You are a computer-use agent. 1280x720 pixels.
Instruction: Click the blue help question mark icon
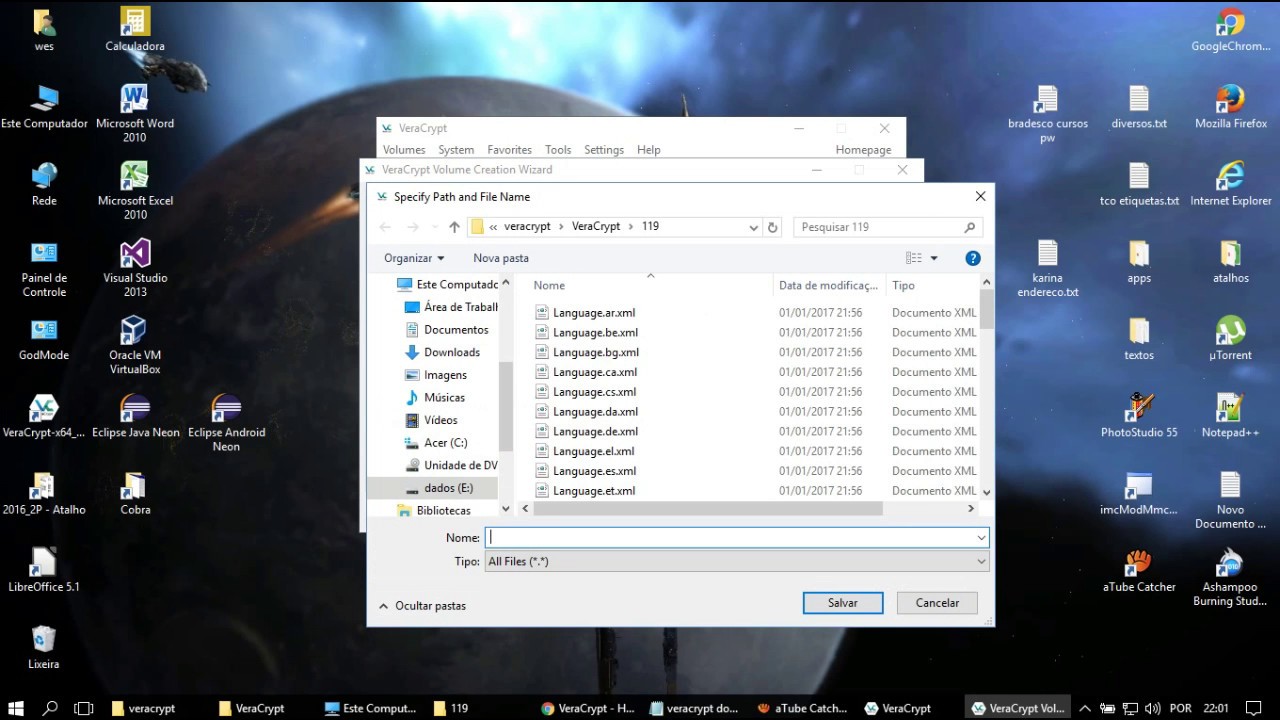(973, 258)
